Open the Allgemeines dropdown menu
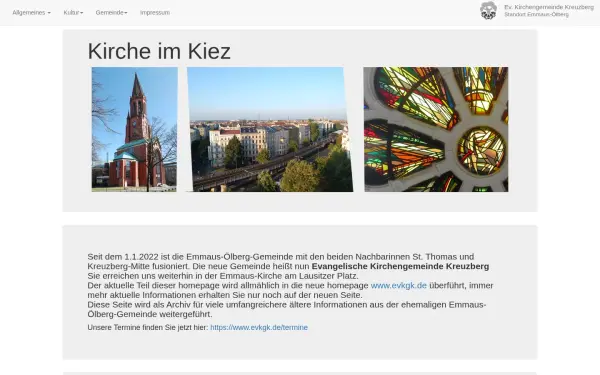This screenshot has height=375, width=600. click(31, 13)
